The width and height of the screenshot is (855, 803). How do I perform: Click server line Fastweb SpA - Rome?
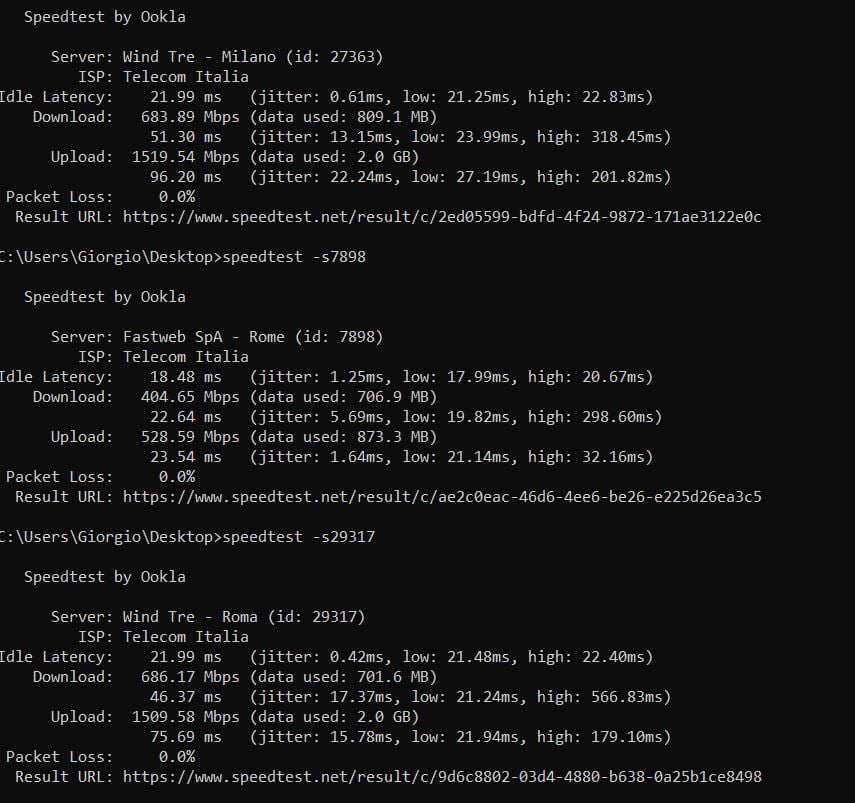tap(217, 337)
